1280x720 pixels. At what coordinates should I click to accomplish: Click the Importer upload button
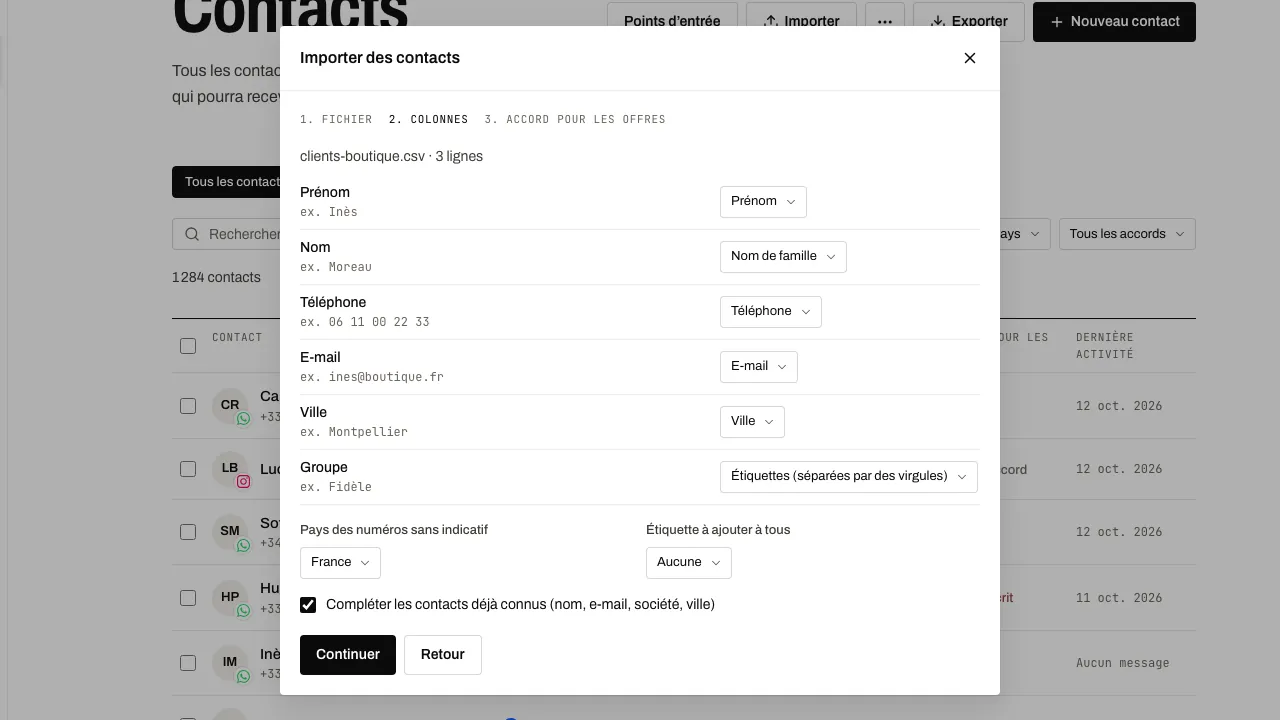801,21
